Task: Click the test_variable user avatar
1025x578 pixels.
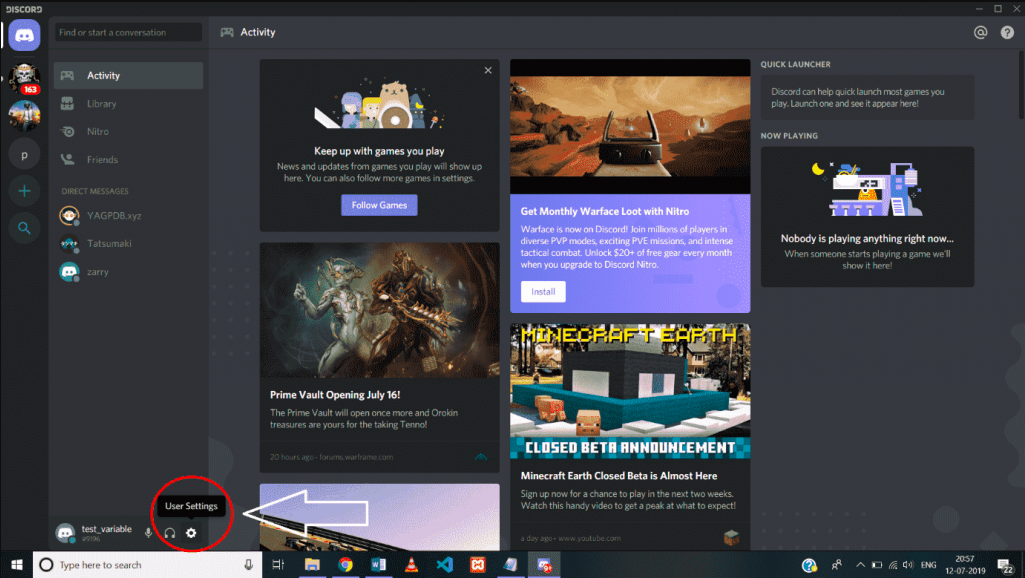Action: coord(65,533)
